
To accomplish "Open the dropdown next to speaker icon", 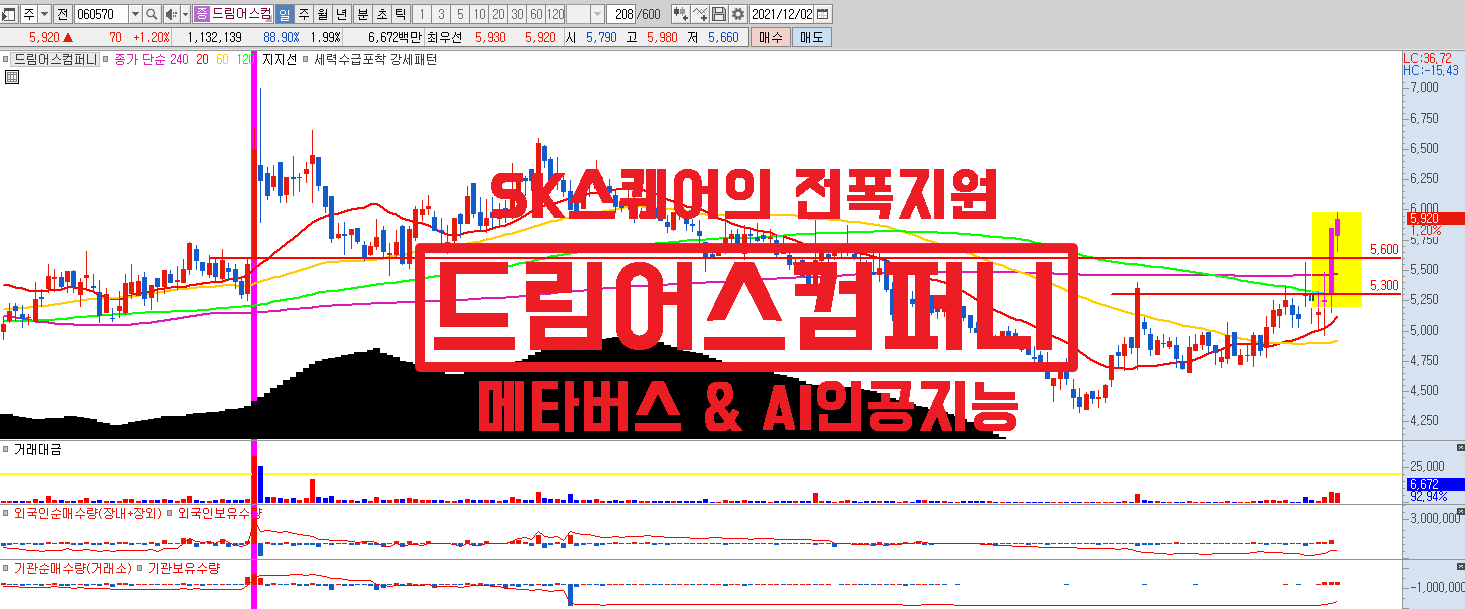I will pyautogui.click(x=185, y=14).
